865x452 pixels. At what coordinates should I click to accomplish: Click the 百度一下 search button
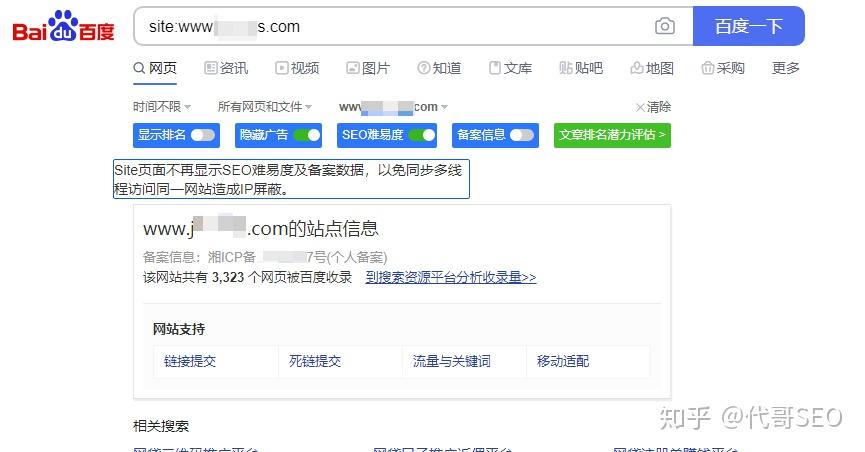[749, 26]
